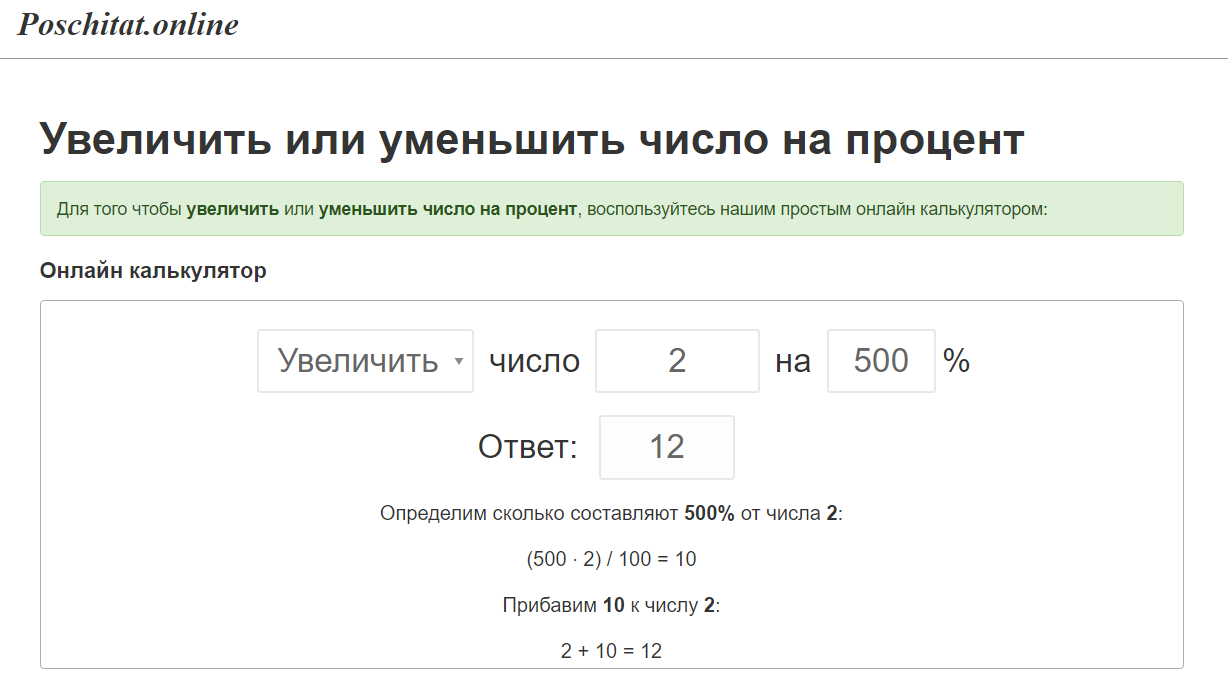The height and width of the screenshot is (679, 1228).
Task: Focus the percent input containing 500
Action: pyautogui.click(x=881, y=361)
